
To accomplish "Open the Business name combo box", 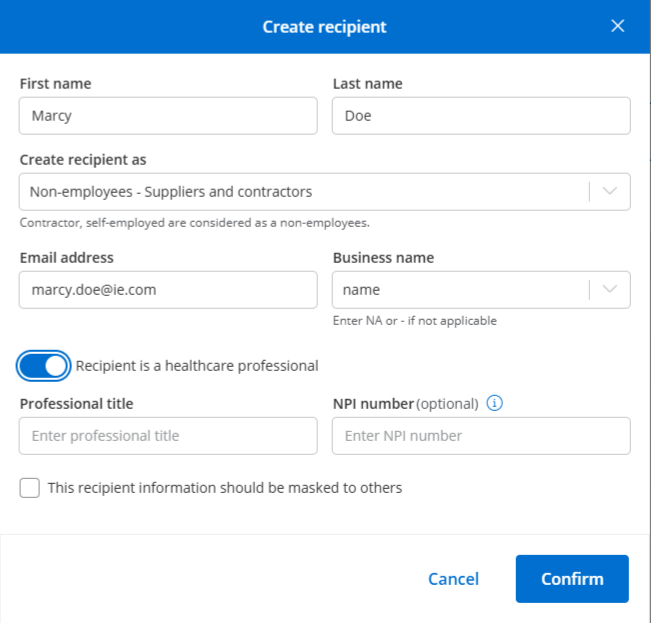I will 481,290.
